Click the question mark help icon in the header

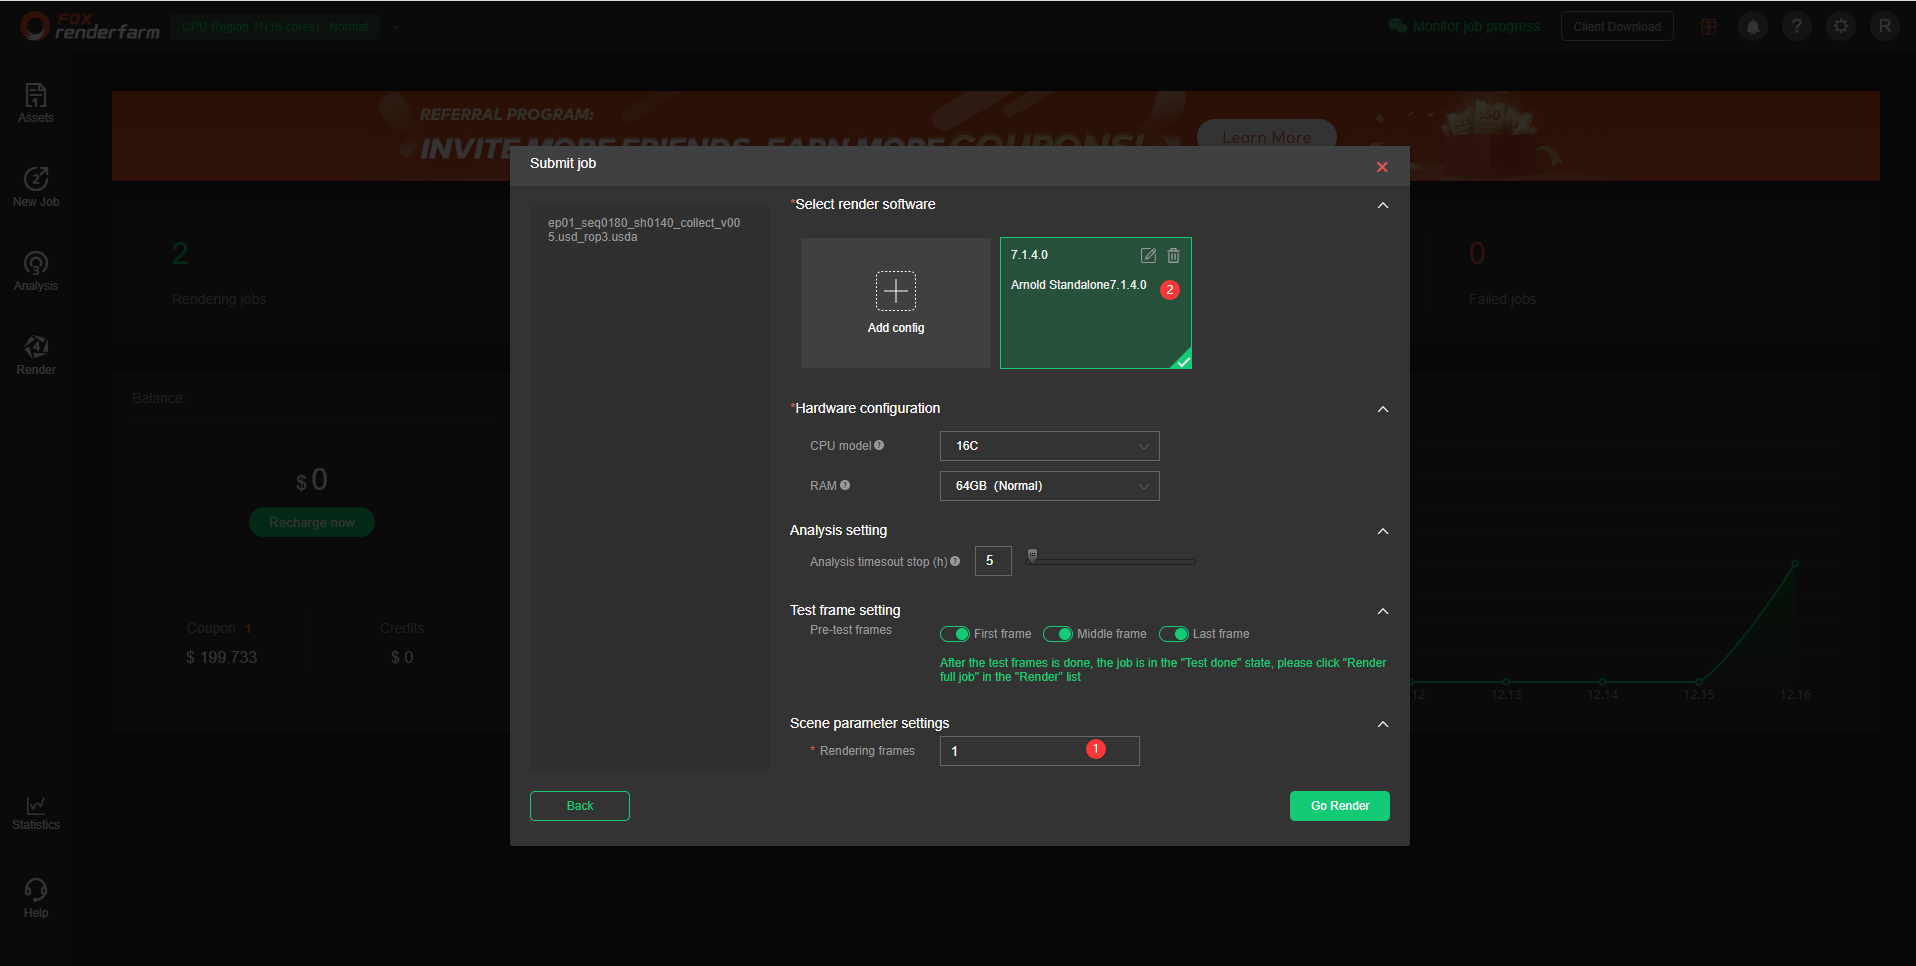point(1797,26)
